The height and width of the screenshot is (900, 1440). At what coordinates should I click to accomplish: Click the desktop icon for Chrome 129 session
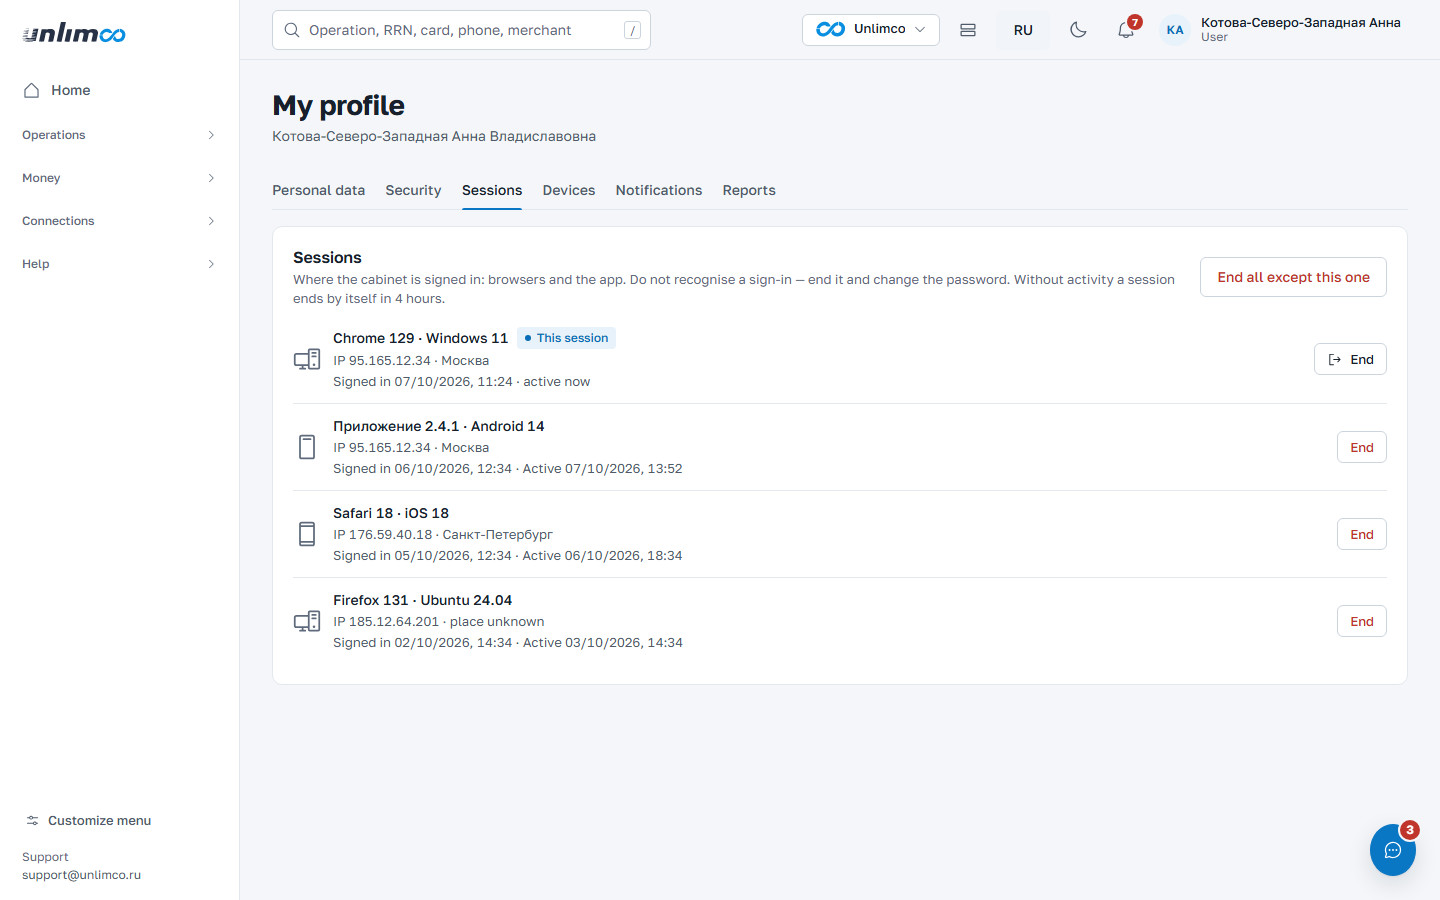click(307, 360)
